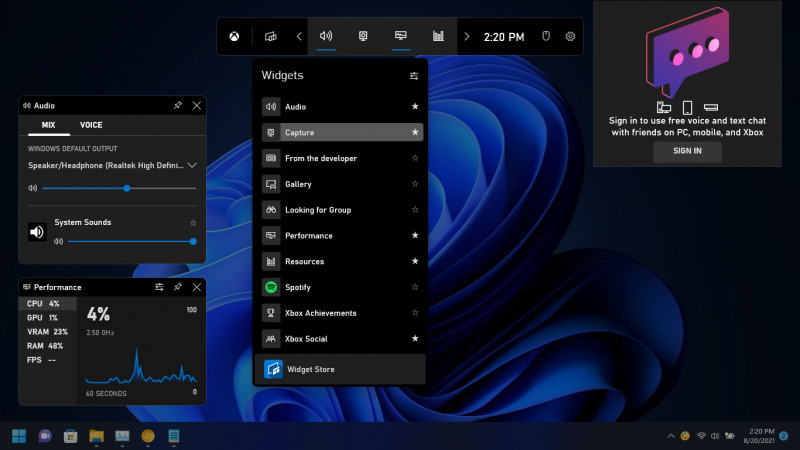Toggle the Audio widget icon in top bar
Image resolution: width=800 pixels, height=450 pixels.
[x=326, y=36]
